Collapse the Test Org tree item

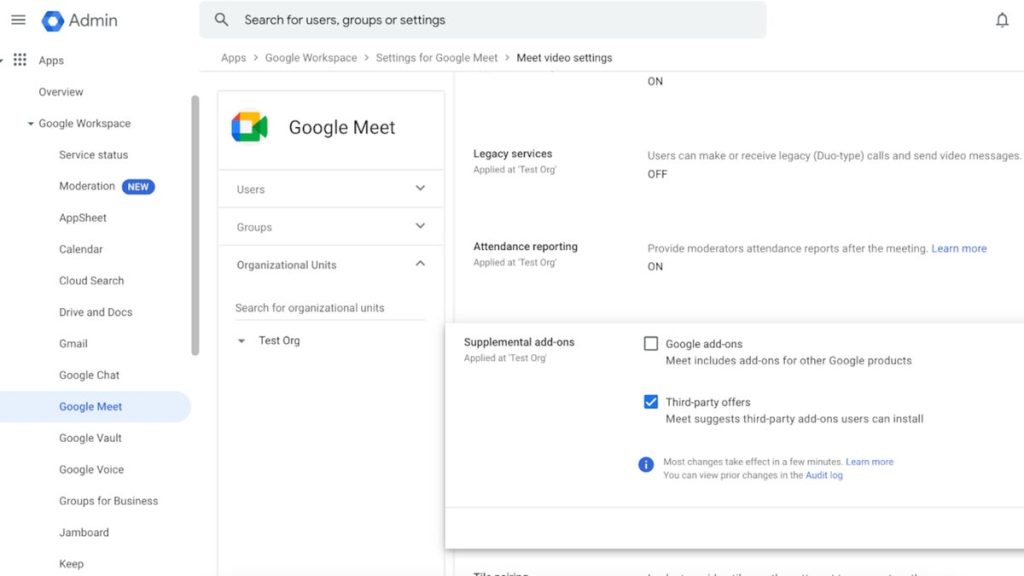pos(241,341)
